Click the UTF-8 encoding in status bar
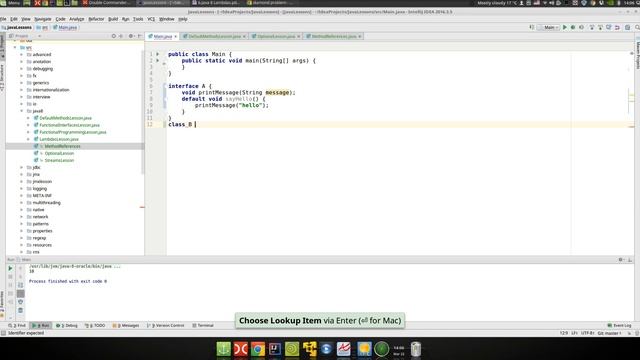 click(587, 333)
